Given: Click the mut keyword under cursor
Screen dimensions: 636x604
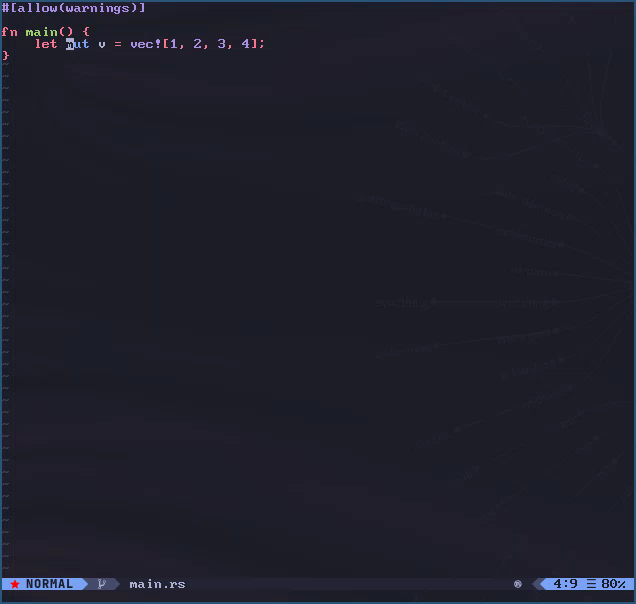Looking at the screenshot, I should tap(77, 44).
